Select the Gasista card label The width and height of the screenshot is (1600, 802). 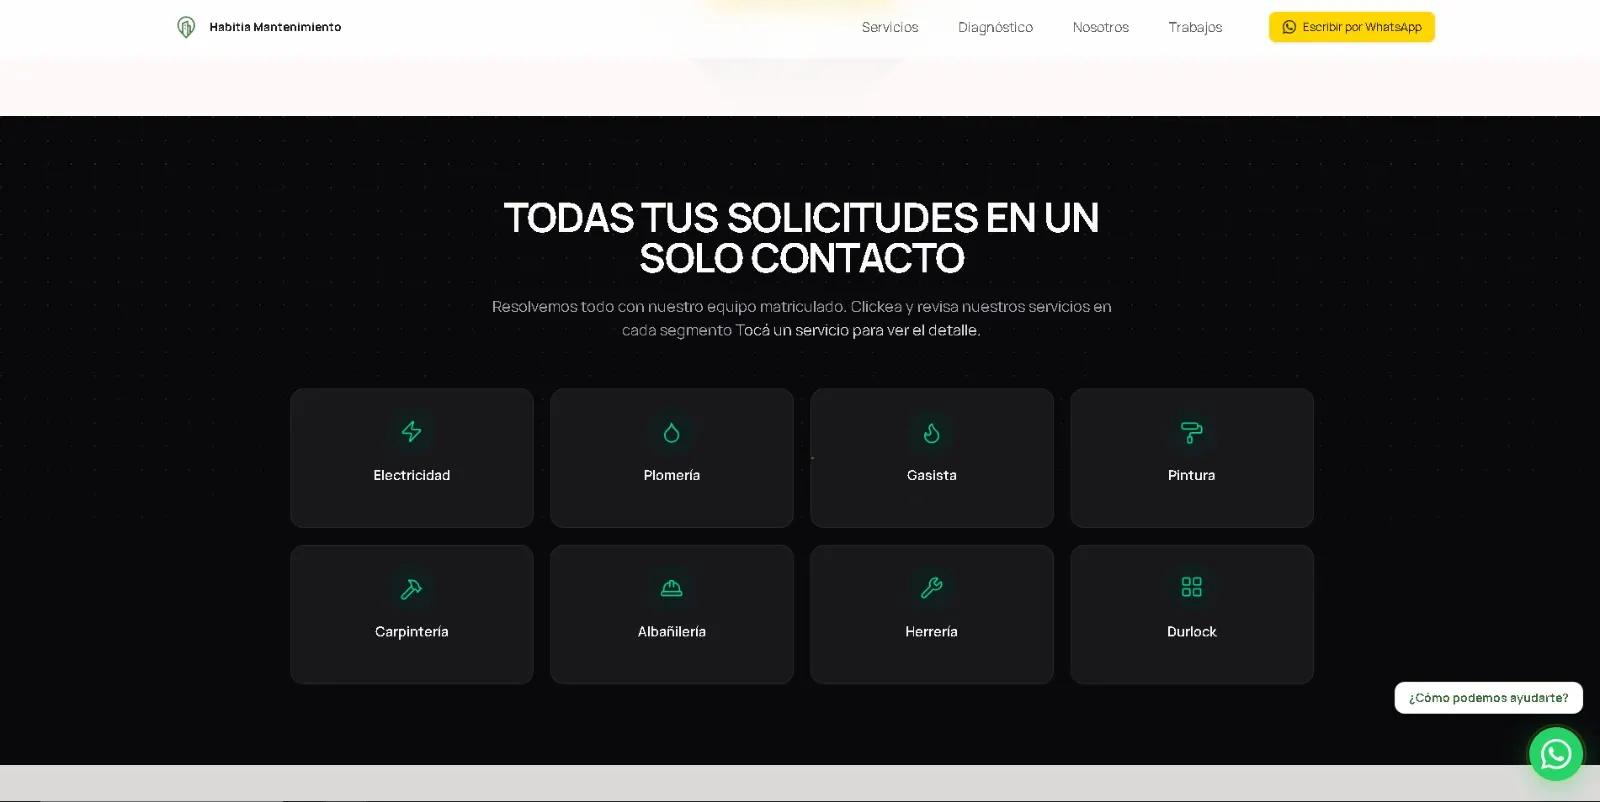point(932,475)
